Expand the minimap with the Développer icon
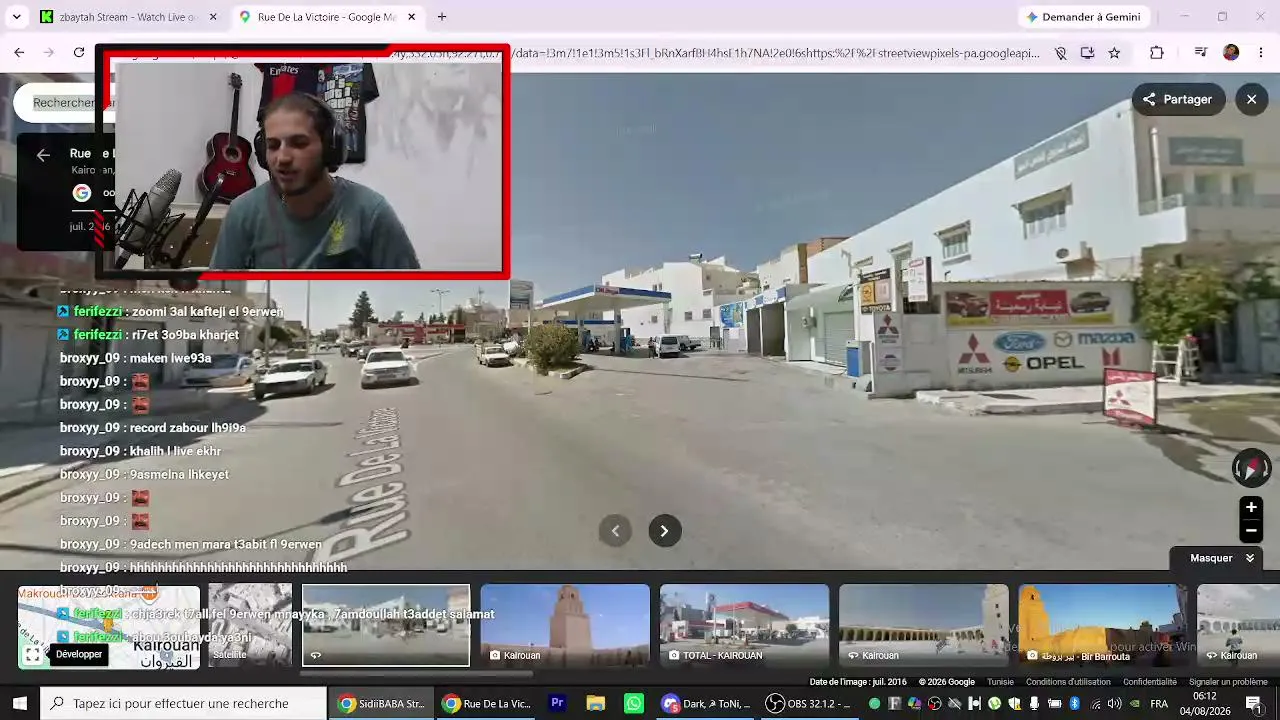The image size is (1280, 720). click(33, 654)
